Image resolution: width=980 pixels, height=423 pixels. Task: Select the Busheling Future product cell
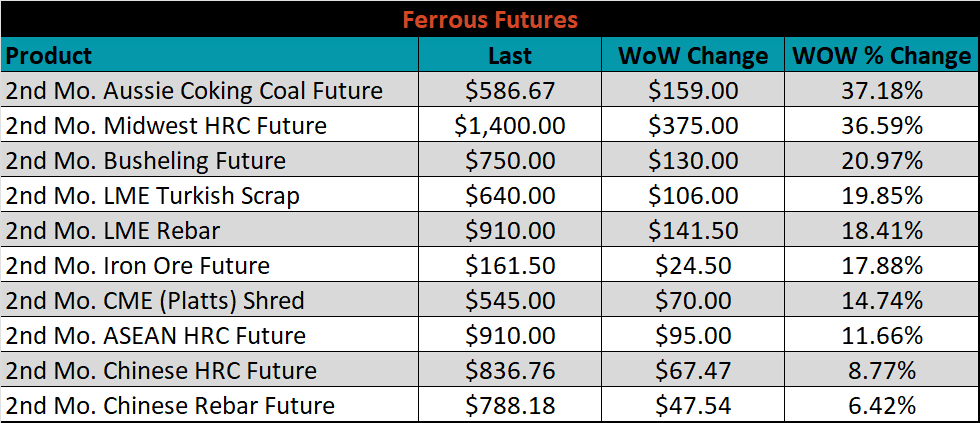210,160
